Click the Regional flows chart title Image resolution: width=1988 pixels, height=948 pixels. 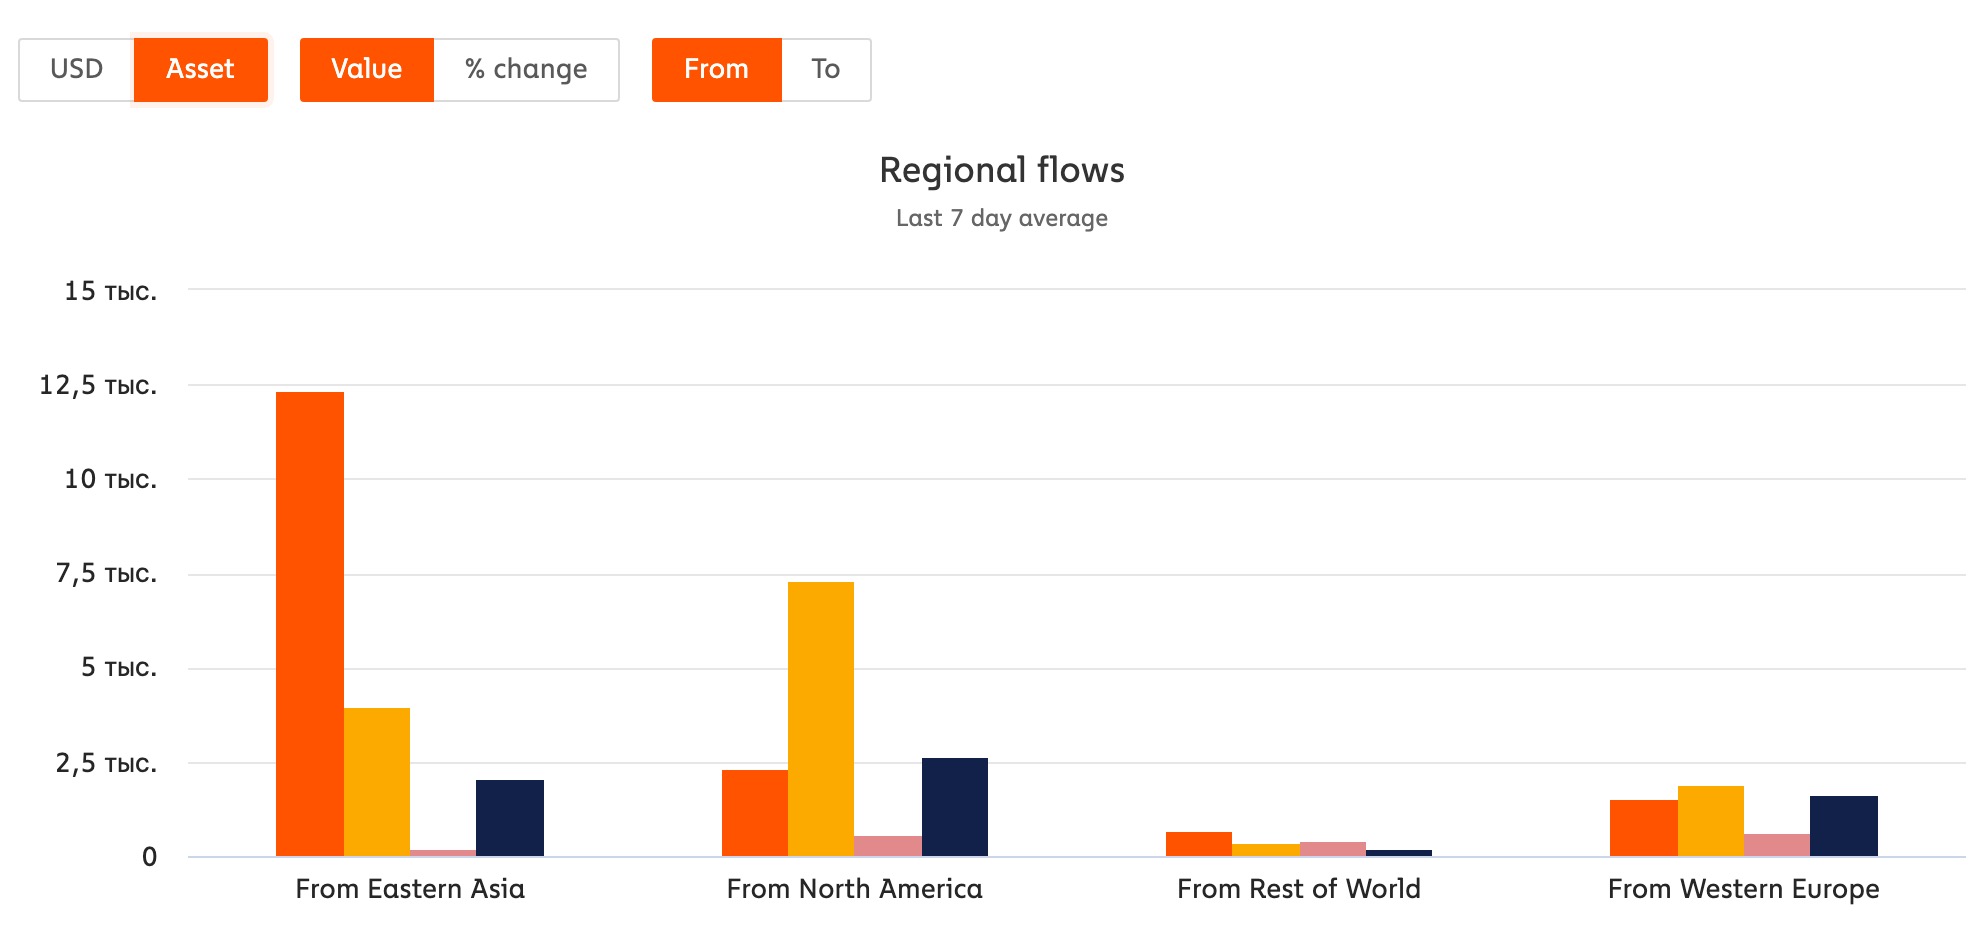tap(1002, 170)
